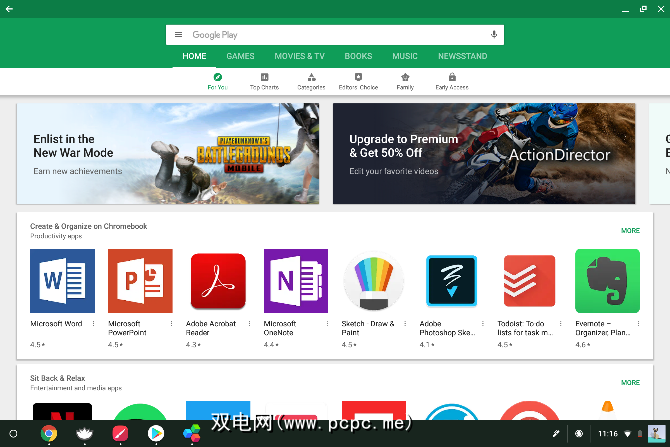Open Play Store from the shelf
The width and height of the screenshot is (670, 447).
coord(155,433)
